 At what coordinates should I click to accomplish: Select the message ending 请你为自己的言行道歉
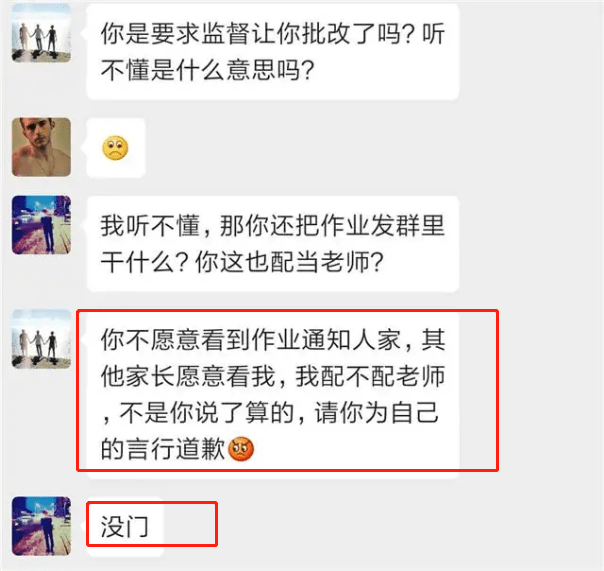(273, 394)
